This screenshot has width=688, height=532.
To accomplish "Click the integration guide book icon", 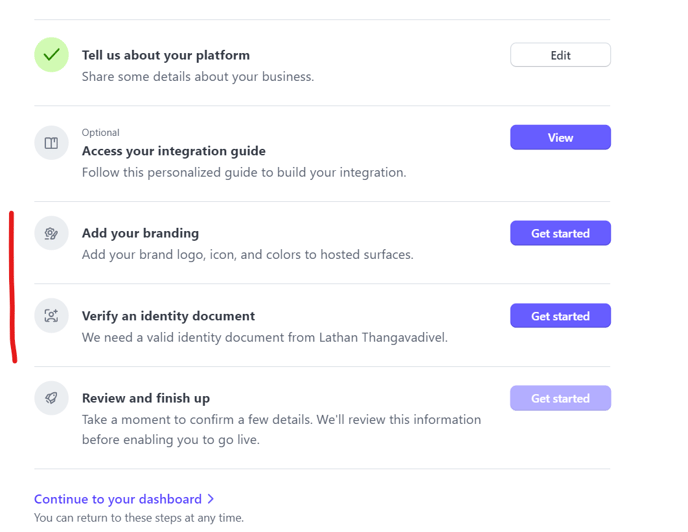I will pos(51,143).
